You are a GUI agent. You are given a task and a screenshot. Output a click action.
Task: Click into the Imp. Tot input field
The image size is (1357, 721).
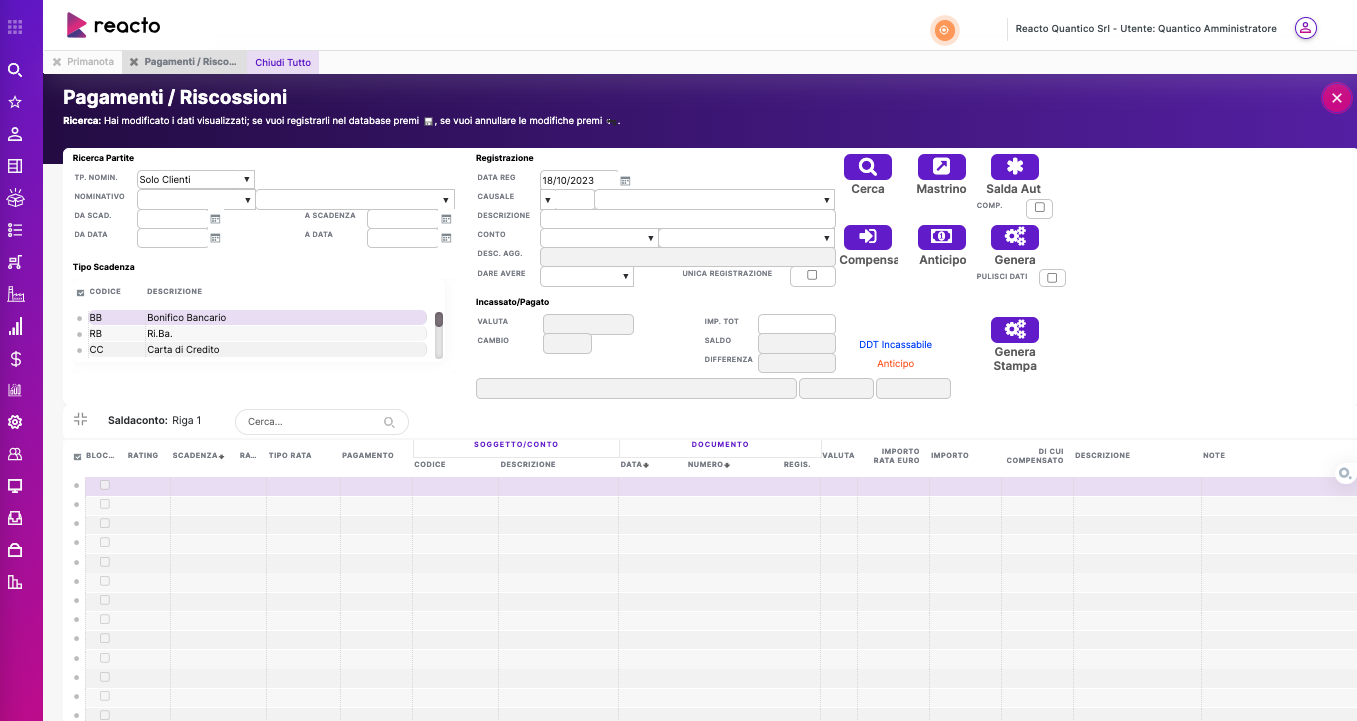click(x=796, y=323)
